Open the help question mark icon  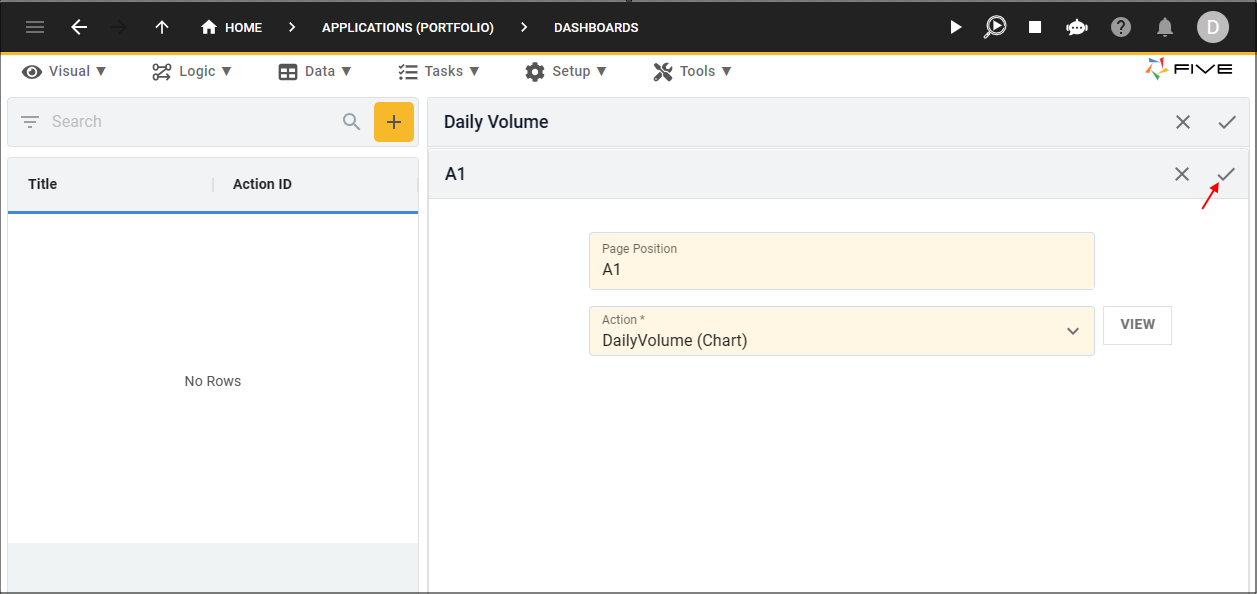1121,27
